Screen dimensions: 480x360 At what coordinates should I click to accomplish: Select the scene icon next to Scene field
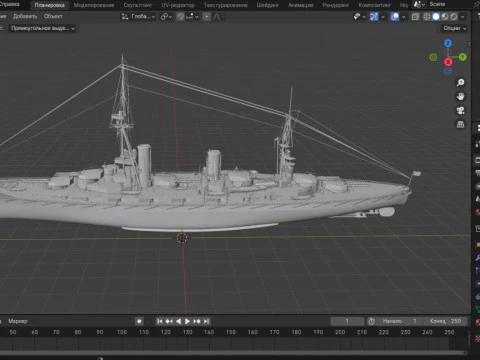click(x=419, y=4)
